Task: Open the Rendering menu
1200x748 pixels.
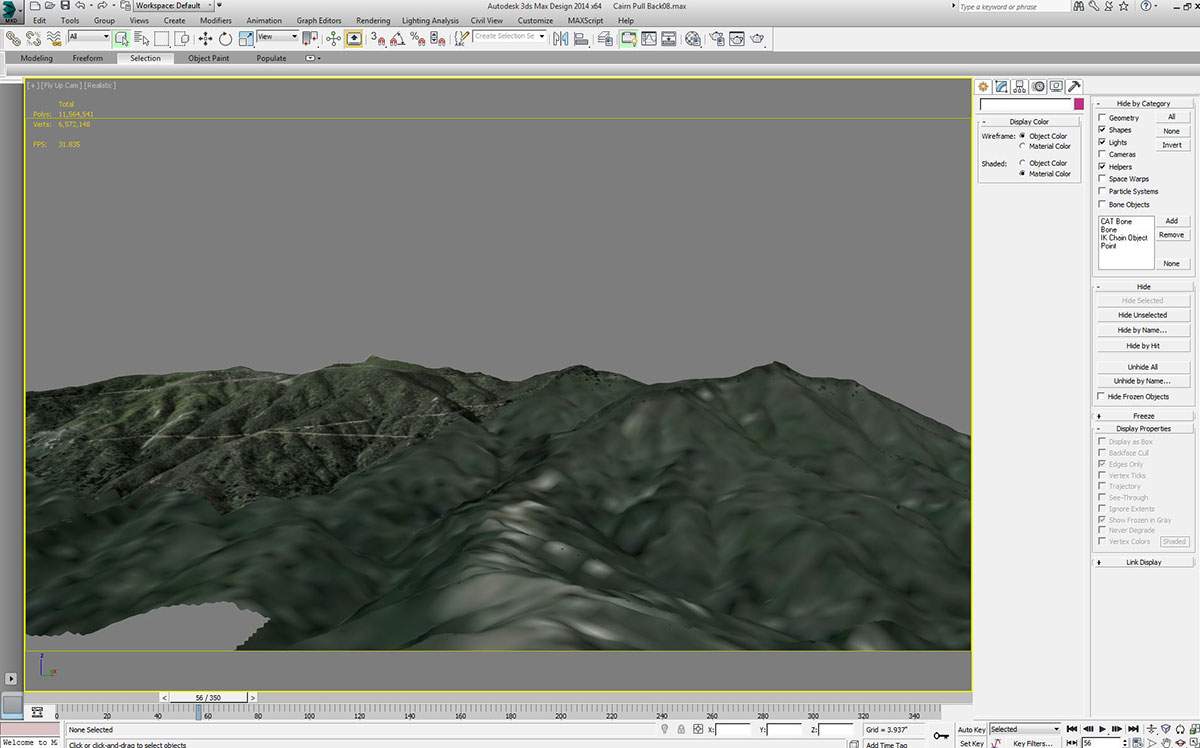Action: [x=373, y=20]
